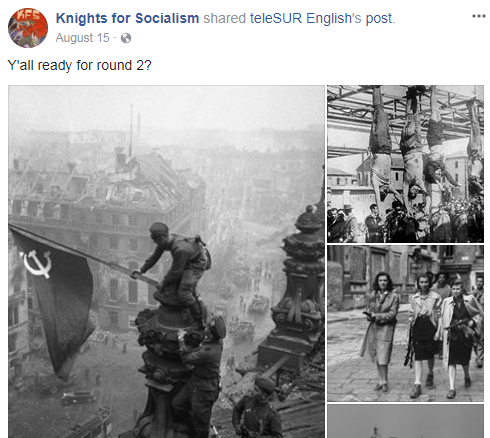Open the partially visible bottom photo
Image resolution: width=490 pixels, height=438 pixels.
pyautogui.click(x=405, y=421)
